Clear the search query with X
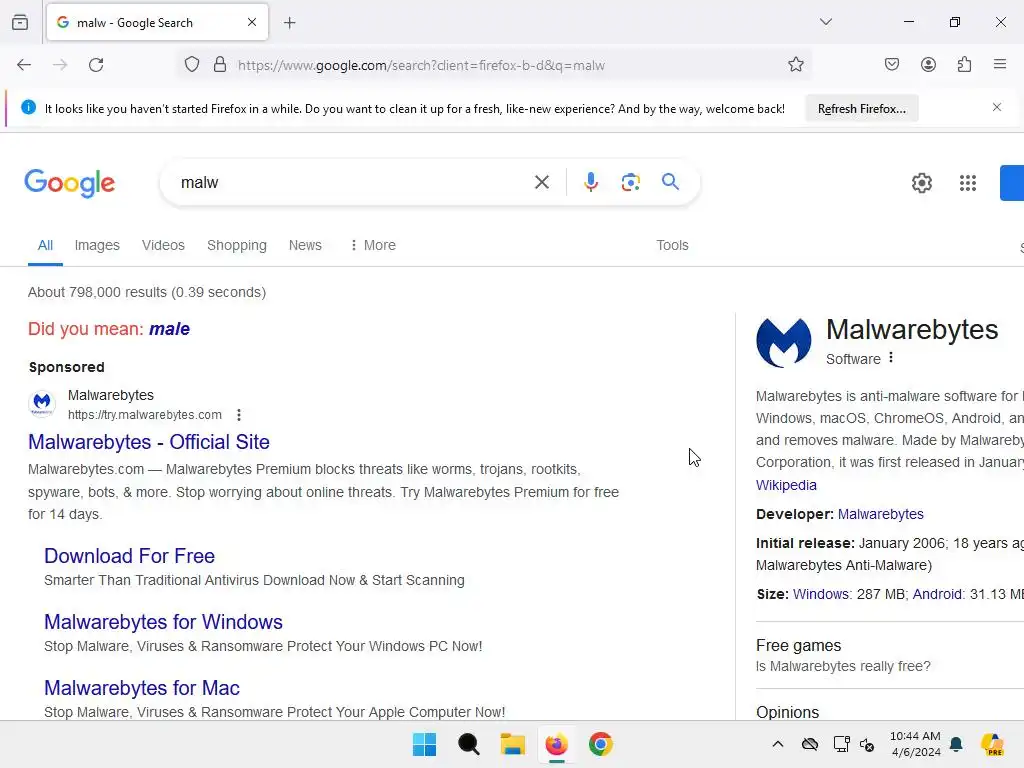Screen dimensions: 1024x768 click(x=542, y=182)
